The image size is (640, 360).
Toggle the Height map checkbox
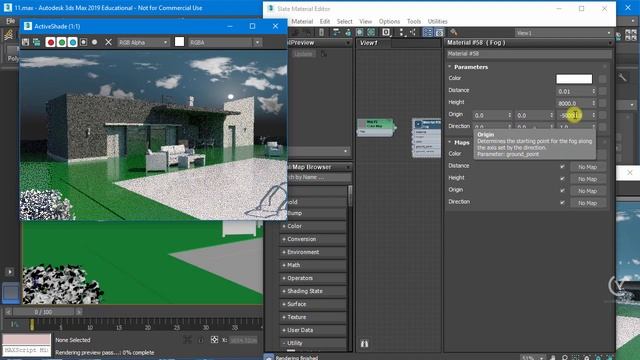(x=562, y=178)
